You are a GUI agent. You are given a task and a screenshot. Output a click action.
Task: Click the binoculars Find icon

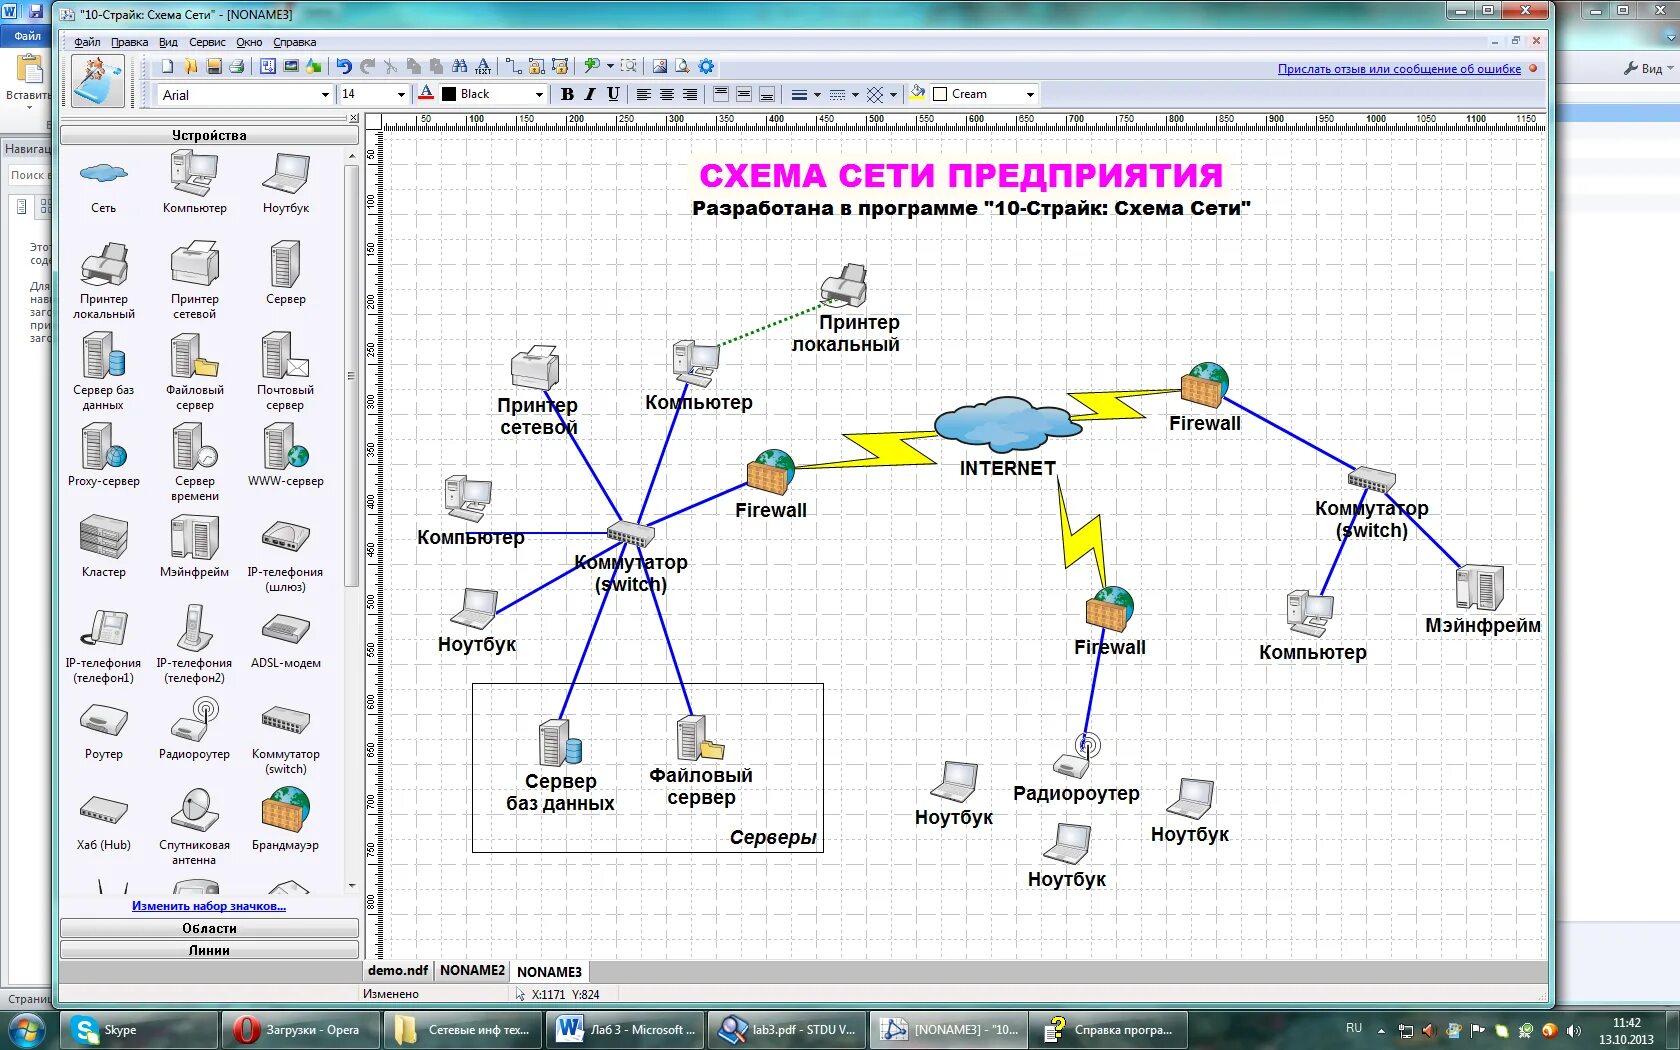(x=460, y=66)
